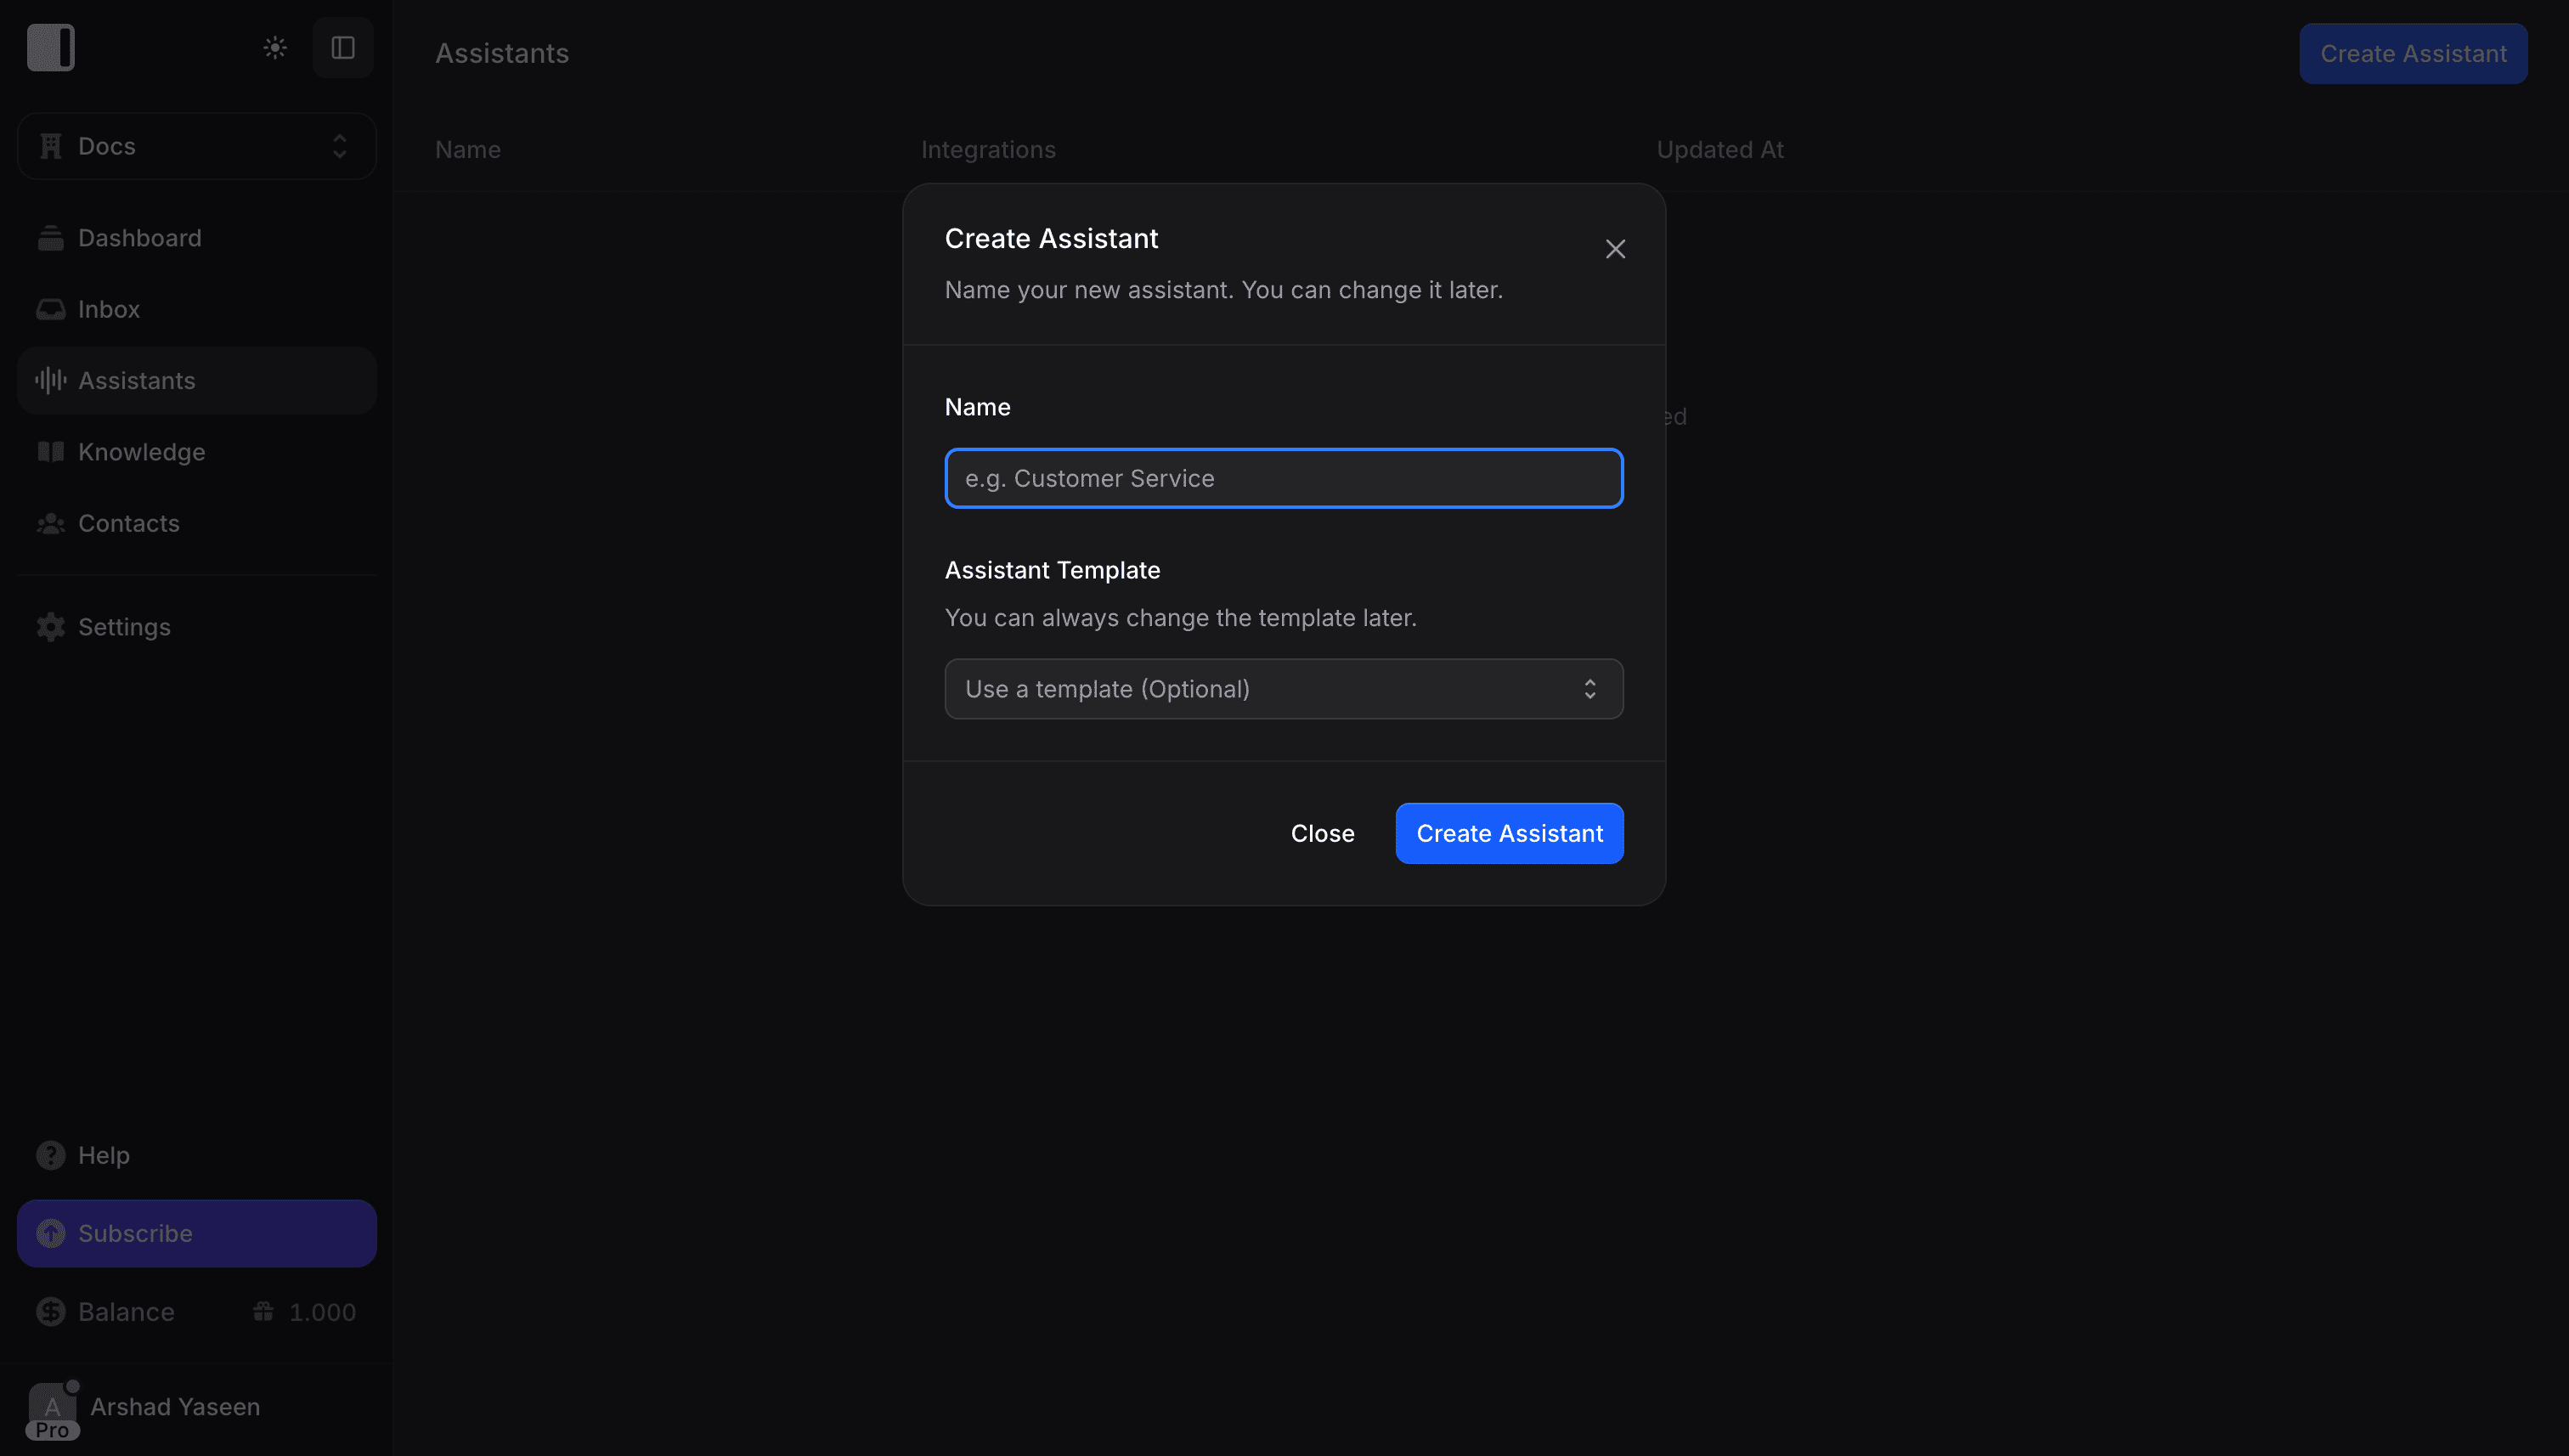2569x1456 pixels.
Task: Click the Help question mark icon
Action: click(51, 1155)
